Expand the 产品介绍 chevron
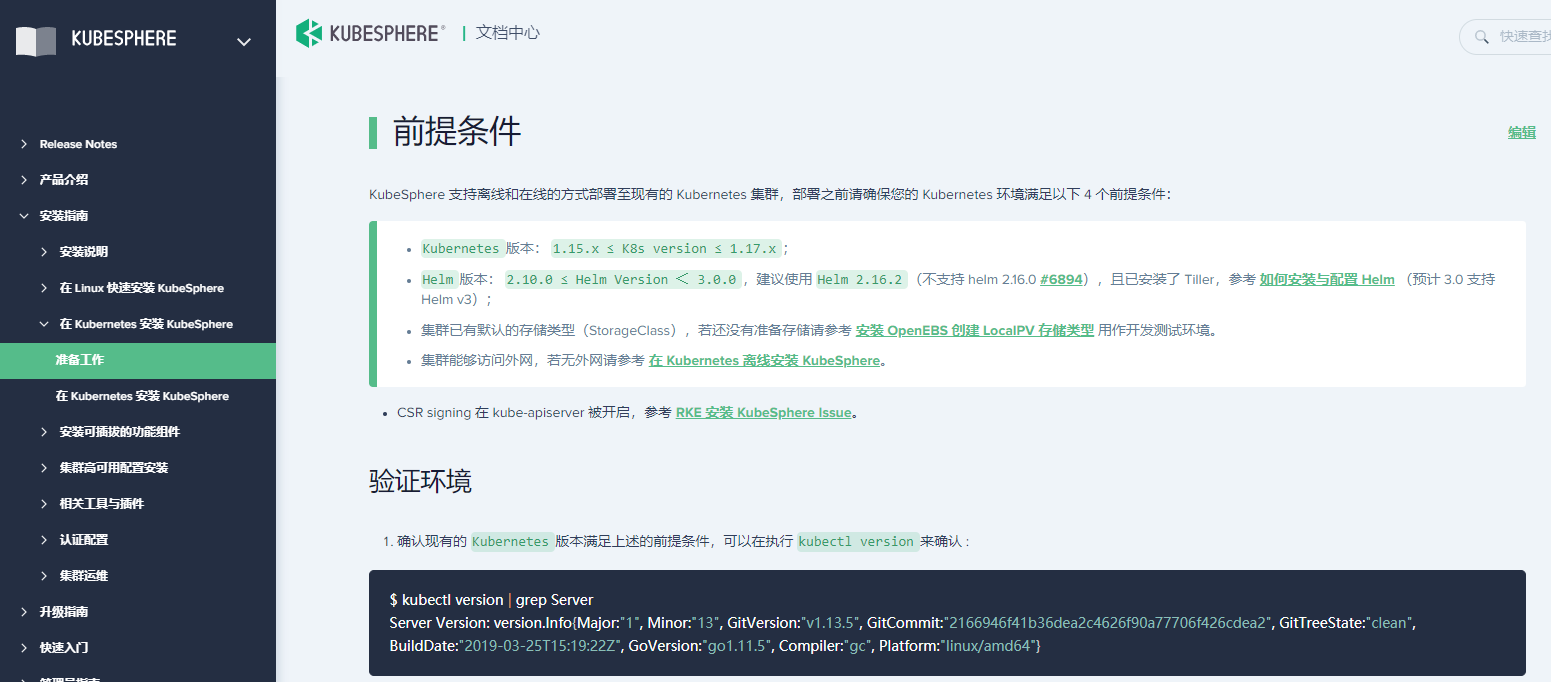Screen dimensions: 1551x682 [x=23, y=180]
